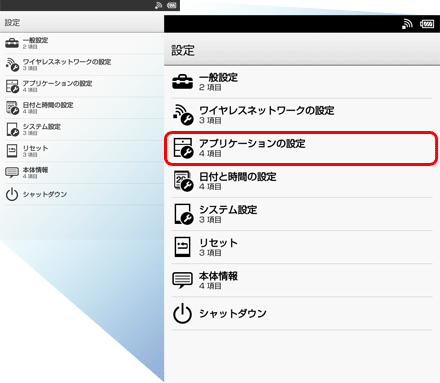
Task: Click the power icon in the enlarged list
Action: click(x=182, y=313)
